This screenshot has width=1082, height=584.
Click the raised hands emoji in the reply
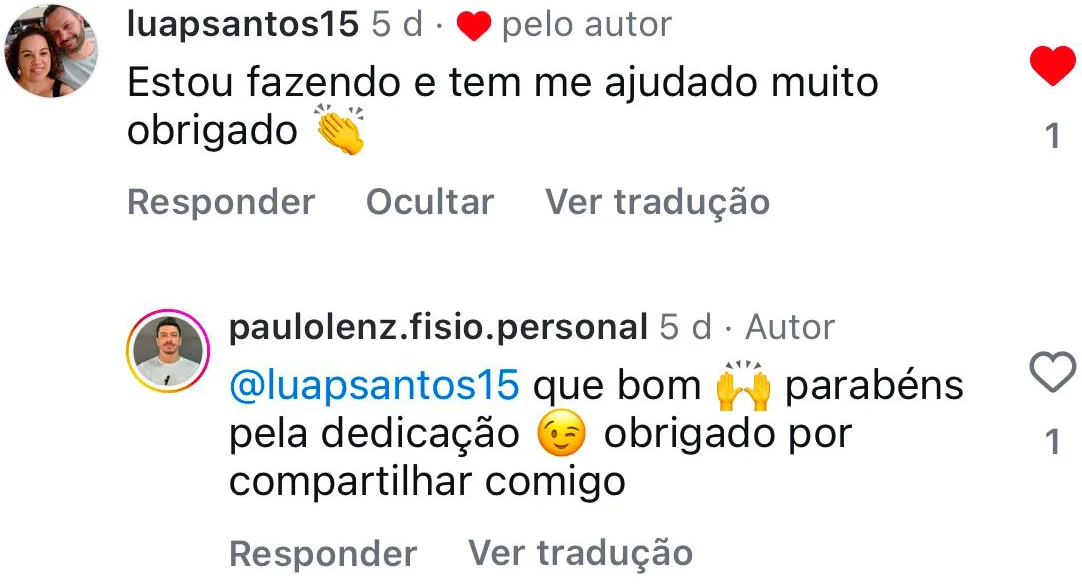click(x=743, y=385)
